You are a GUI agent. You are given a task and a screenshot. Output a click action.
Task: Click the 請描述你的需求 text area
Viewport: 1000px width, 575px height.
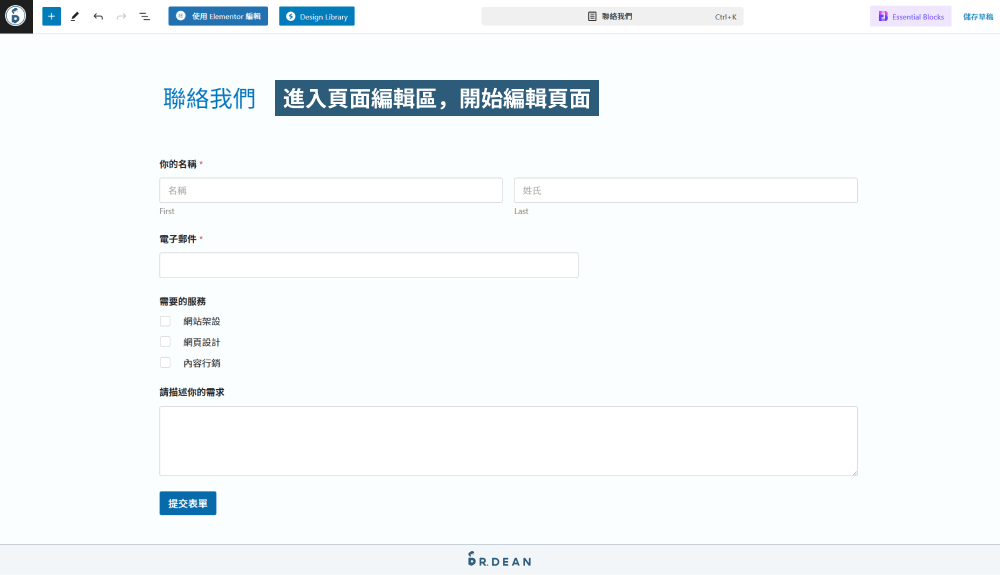click(508, 441)
